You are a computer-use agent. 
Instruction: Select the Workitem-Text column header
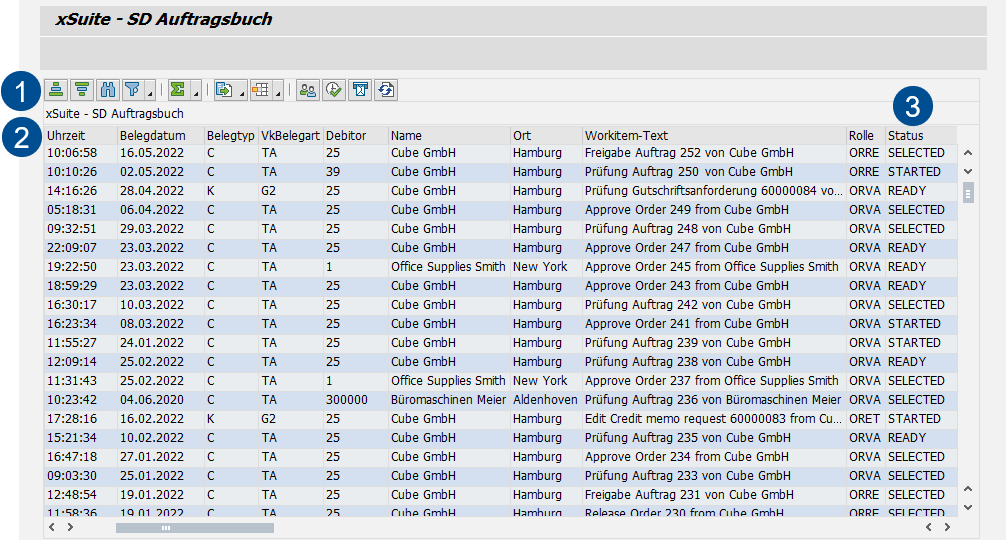627,135
